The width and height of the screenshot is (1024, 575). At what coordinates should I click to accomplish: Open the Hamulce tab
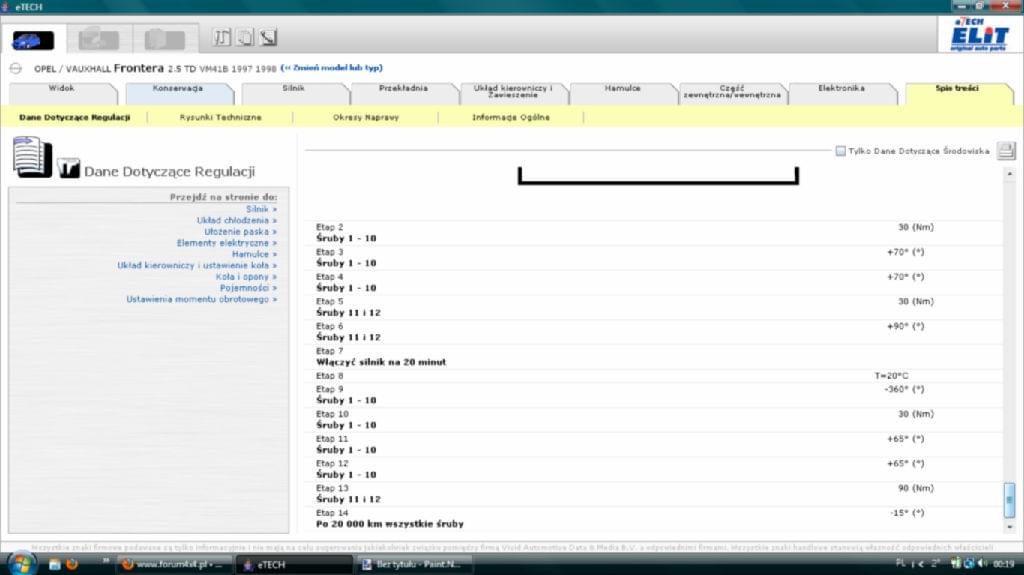pyautogui.click(x=622, y=93)
